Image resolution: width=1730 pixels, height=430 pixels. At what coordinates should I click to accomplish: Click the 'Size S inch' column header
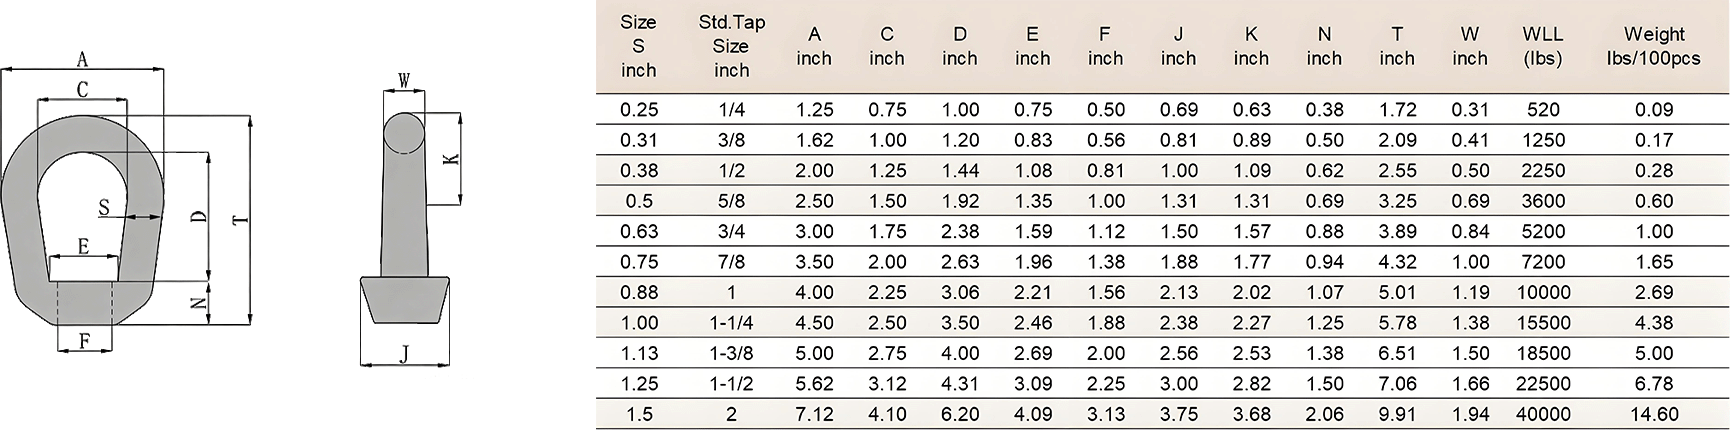[x=638, y=46]
